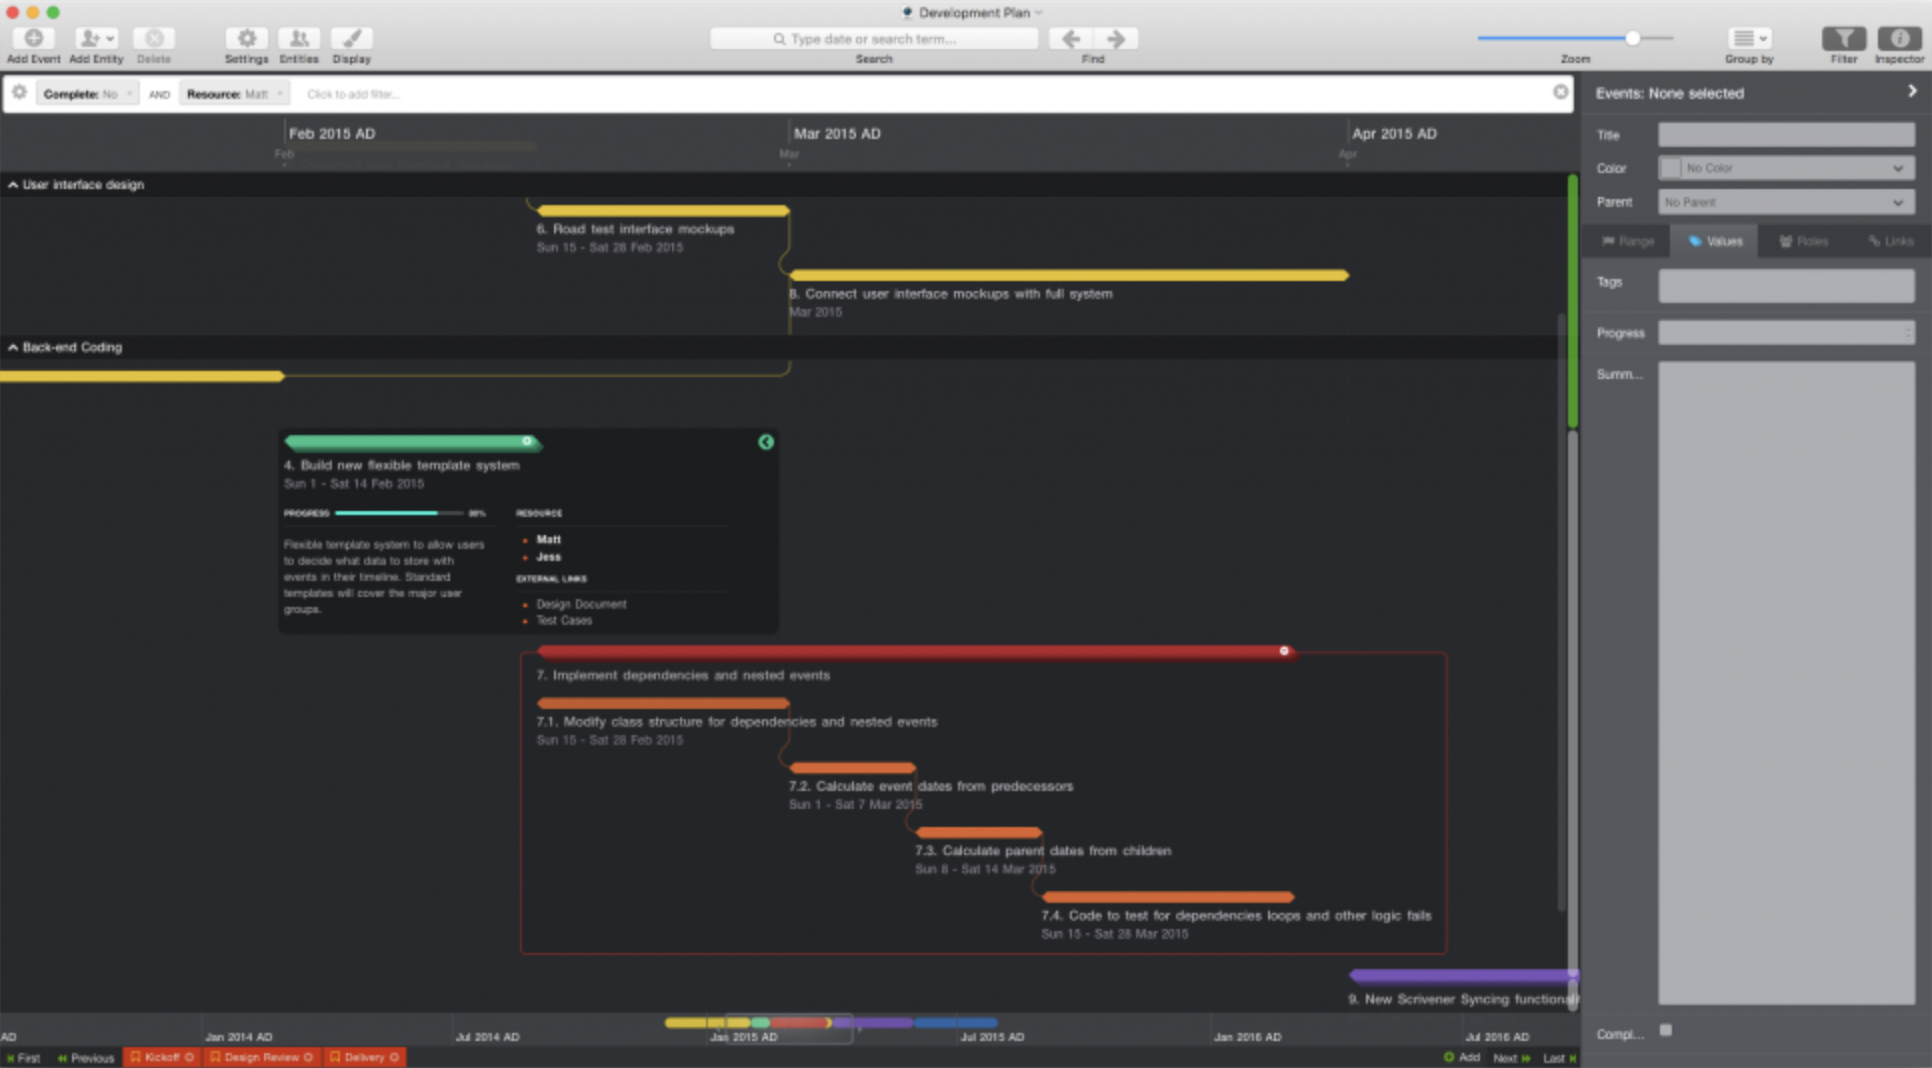This screenshot has width=1932, height=1068.
Task: Select the red Implement dependencies event bar
Action: pos(916,652)
